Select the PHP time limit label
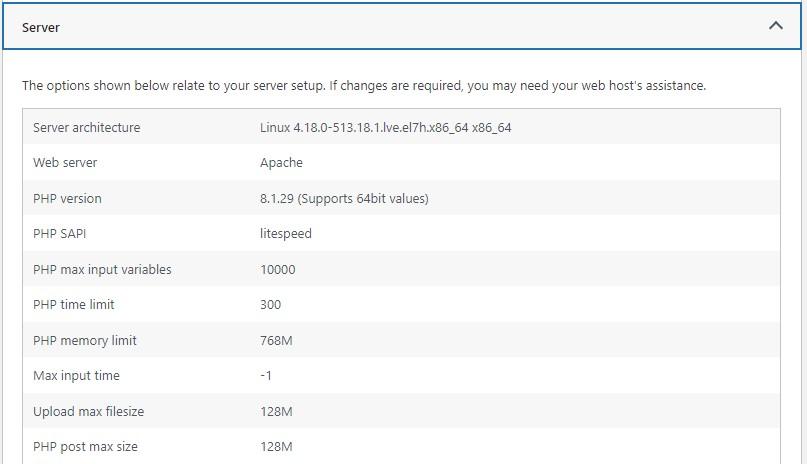 [74, 305]
